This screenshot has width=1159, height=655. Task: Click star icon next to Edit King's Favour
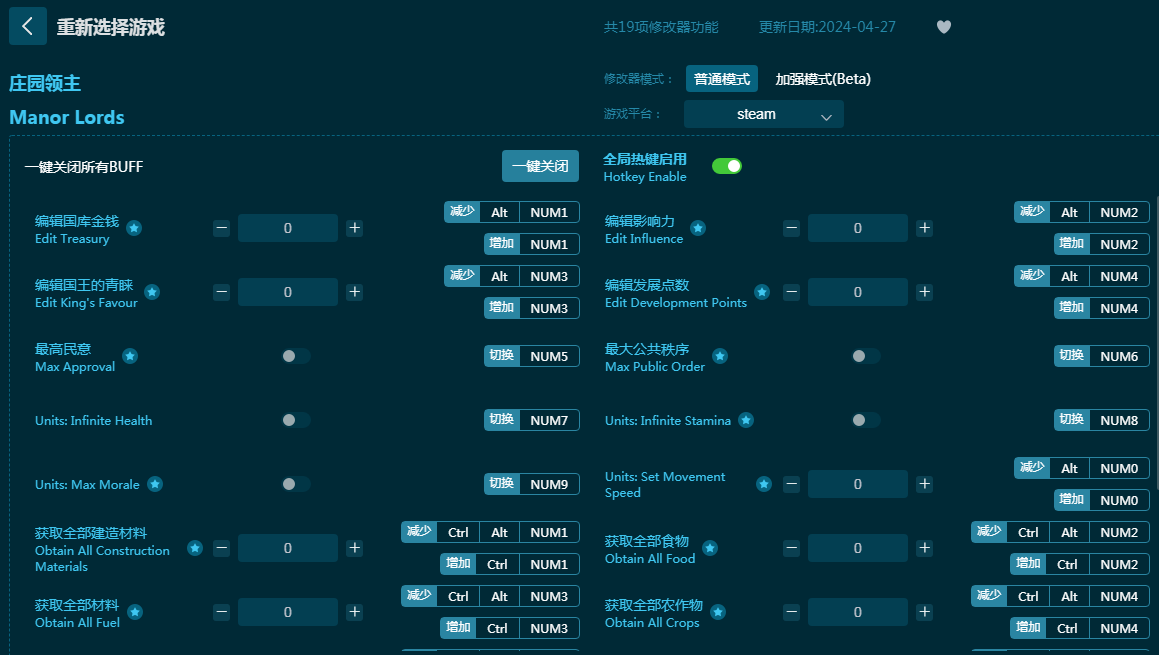coord(152,292)
